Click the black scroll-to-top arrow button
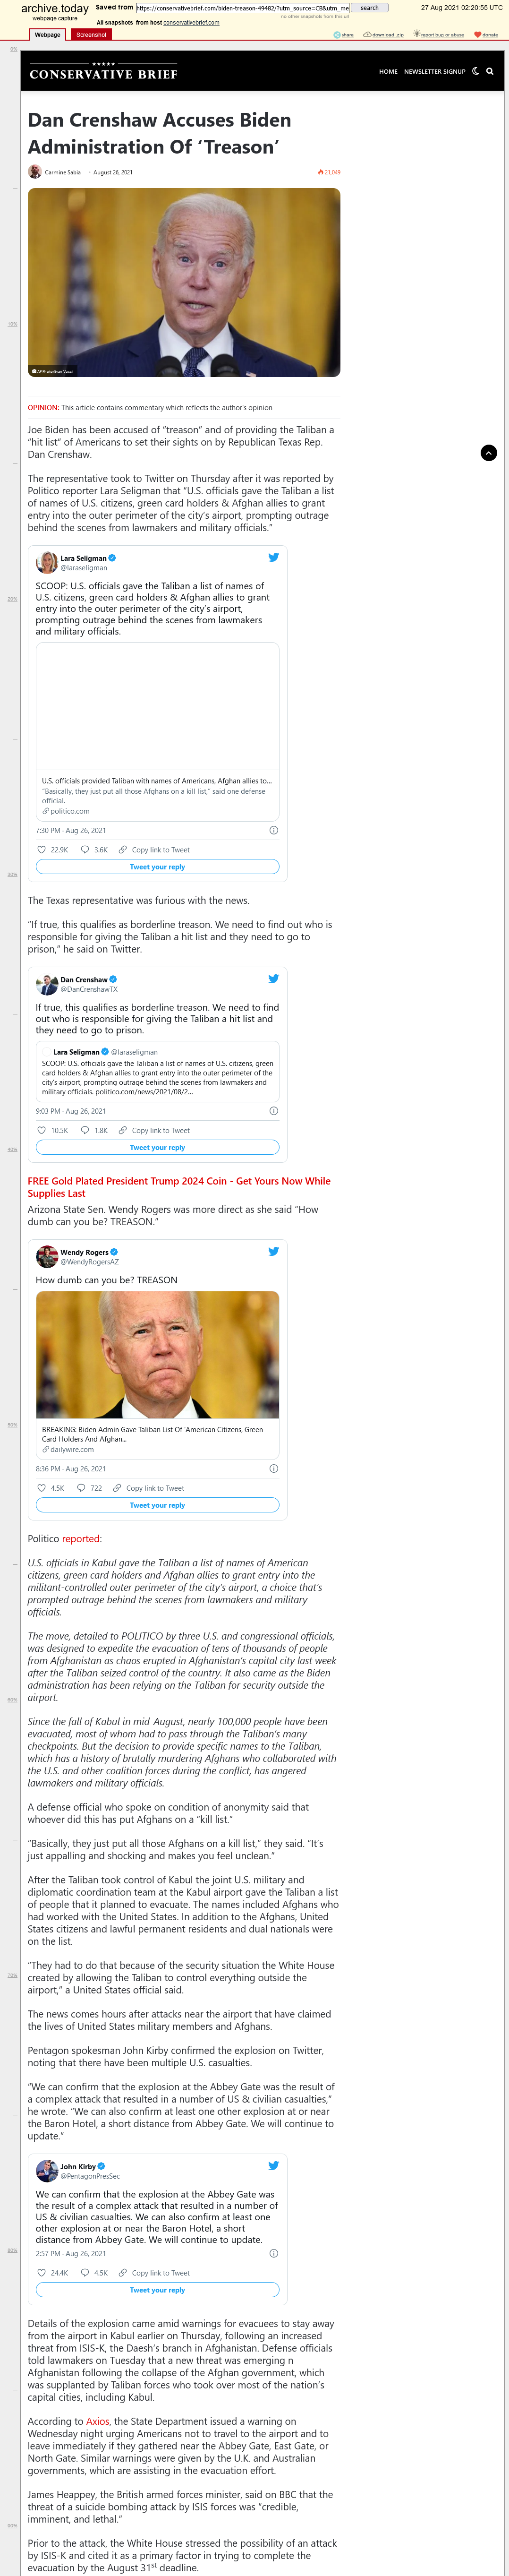 488,453
